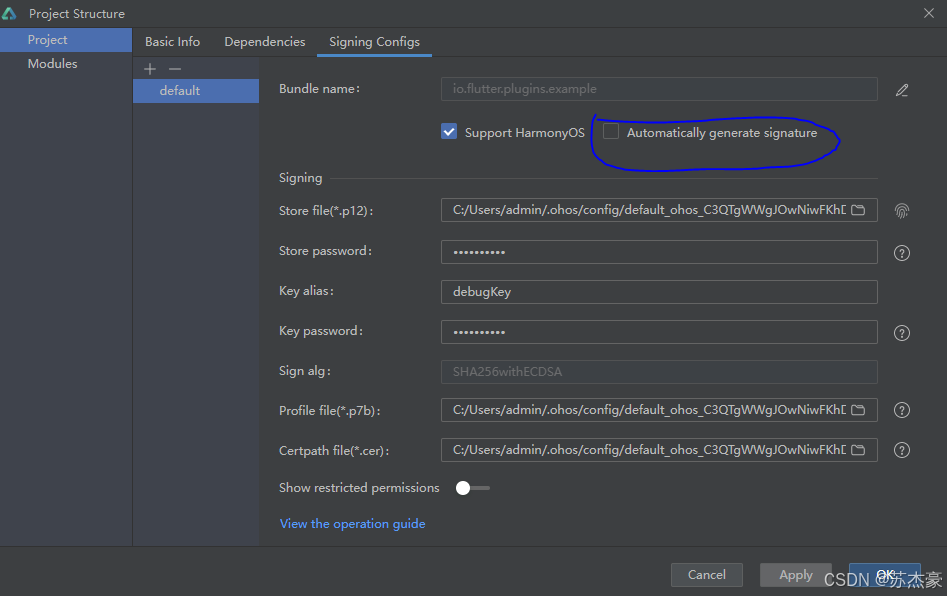Click the pencil edit icon beside Bundle name
This screenshot has width=947, height=596.
tap(902, 89)
